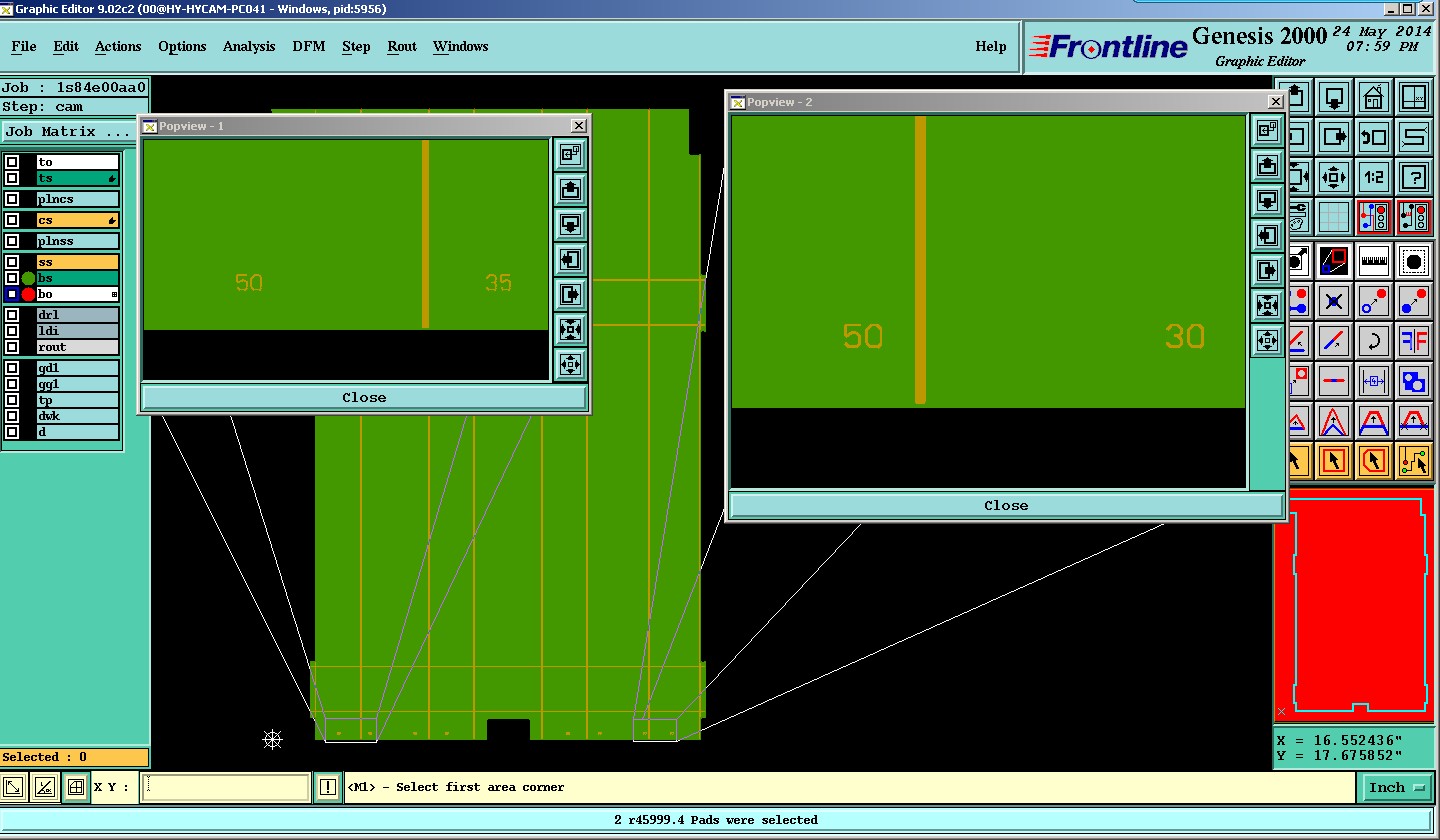The width and height of the screenshot is (1440, 840).
Task: Click the pan right icon in main toolbar
Action: pos(1333,137)
